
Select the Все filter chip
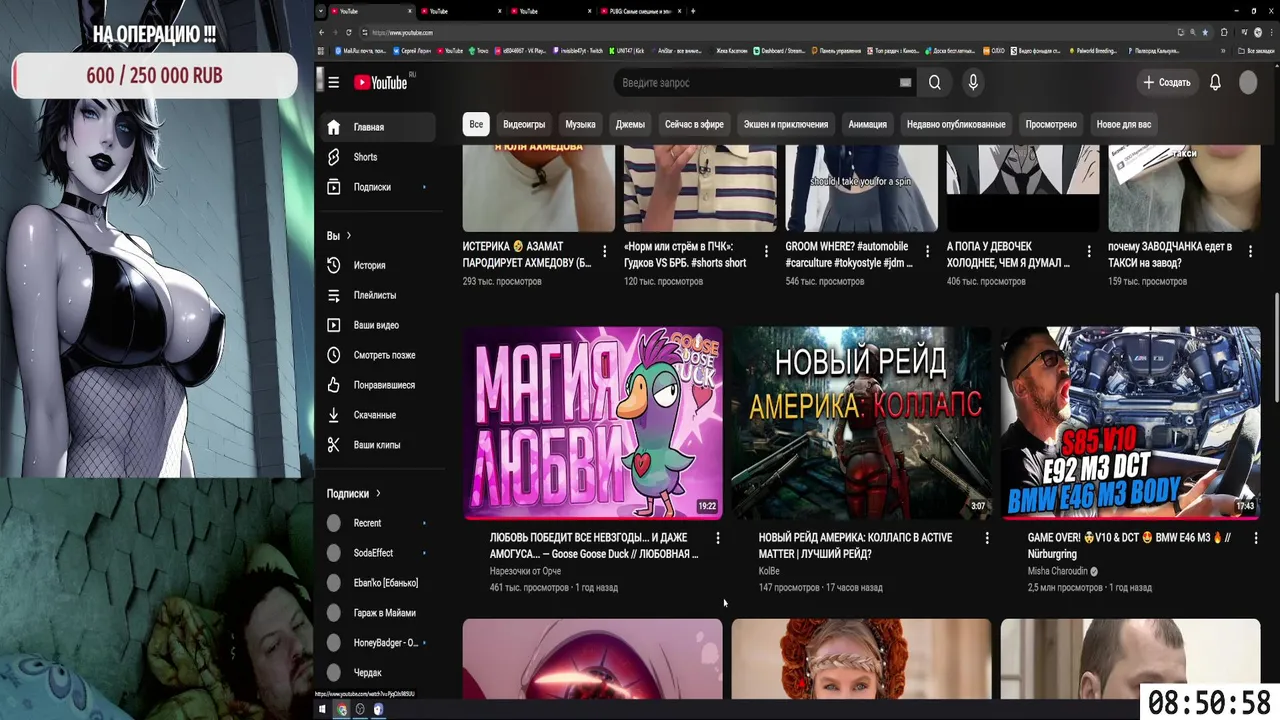(x=476, y=125)
